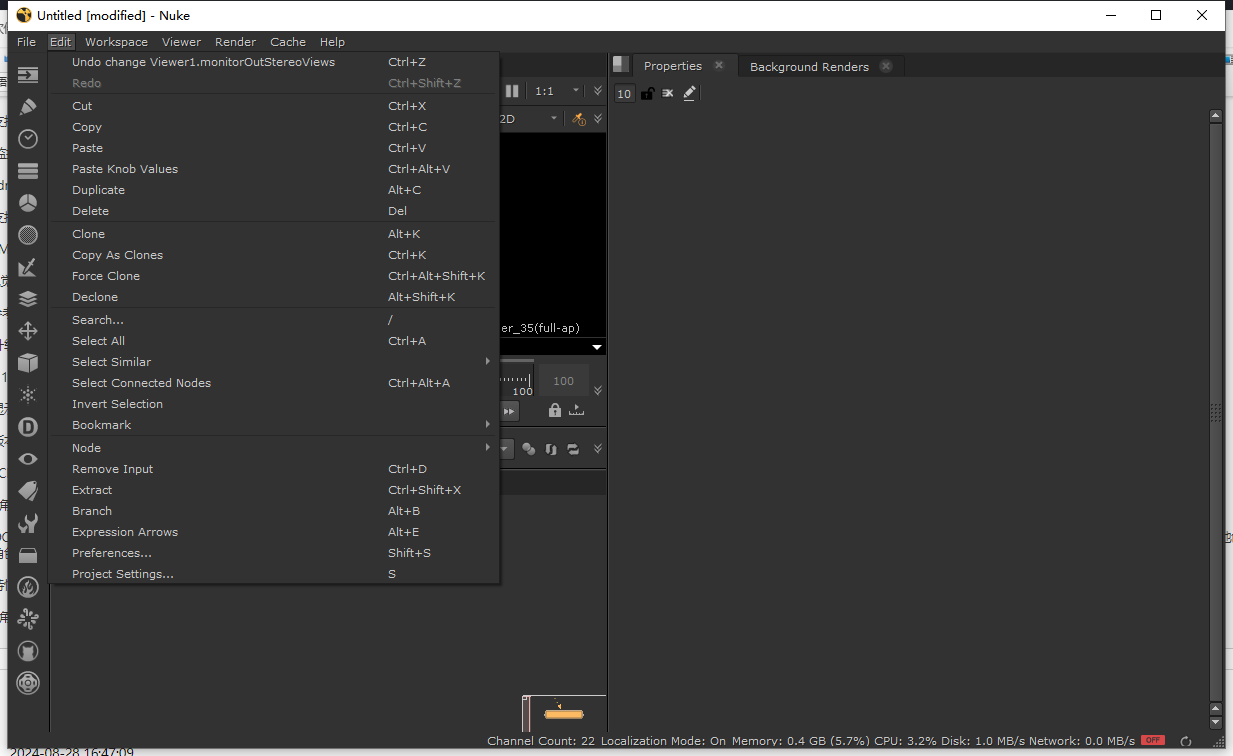
Task: Open the Workspace menu
Action: pyautogui.click(x=116, y=42)
